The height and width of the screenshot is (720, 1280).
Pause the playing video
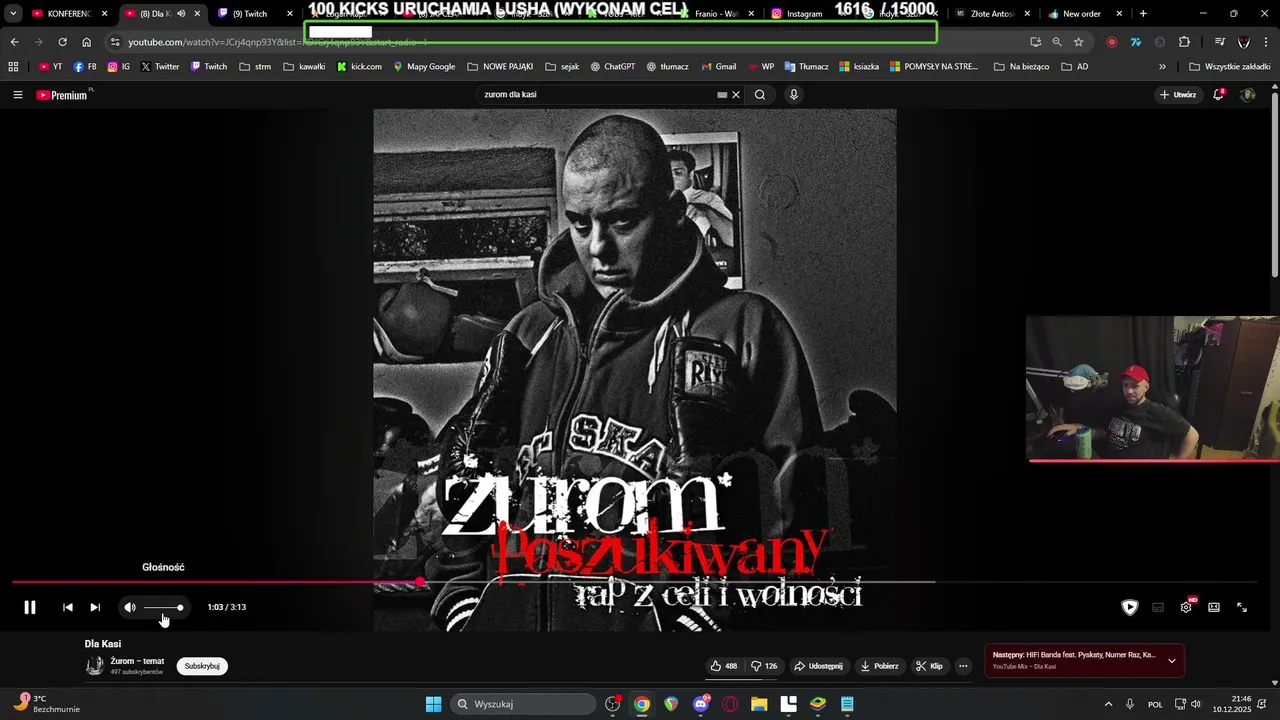click(x=30, y=607)
